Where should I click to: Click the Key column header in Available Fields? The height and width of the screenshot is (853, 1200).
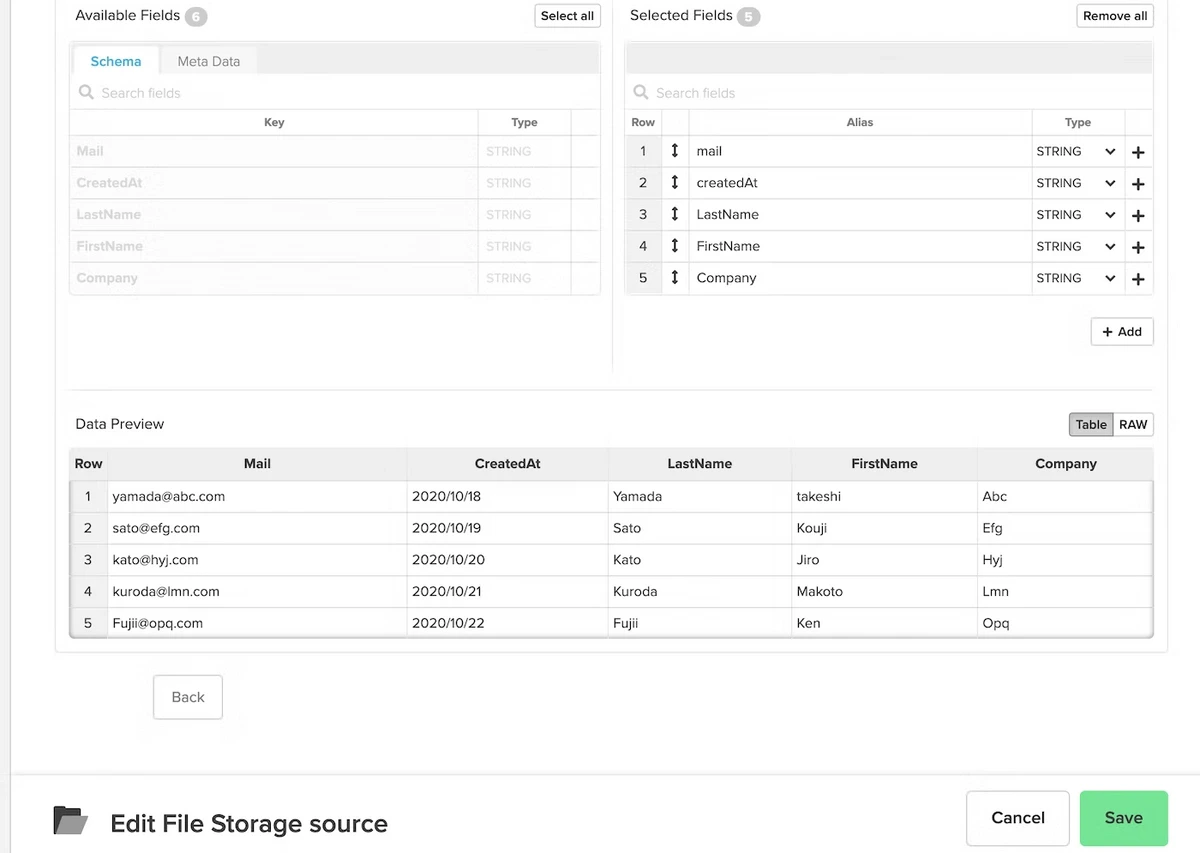[x=274, y=122]
